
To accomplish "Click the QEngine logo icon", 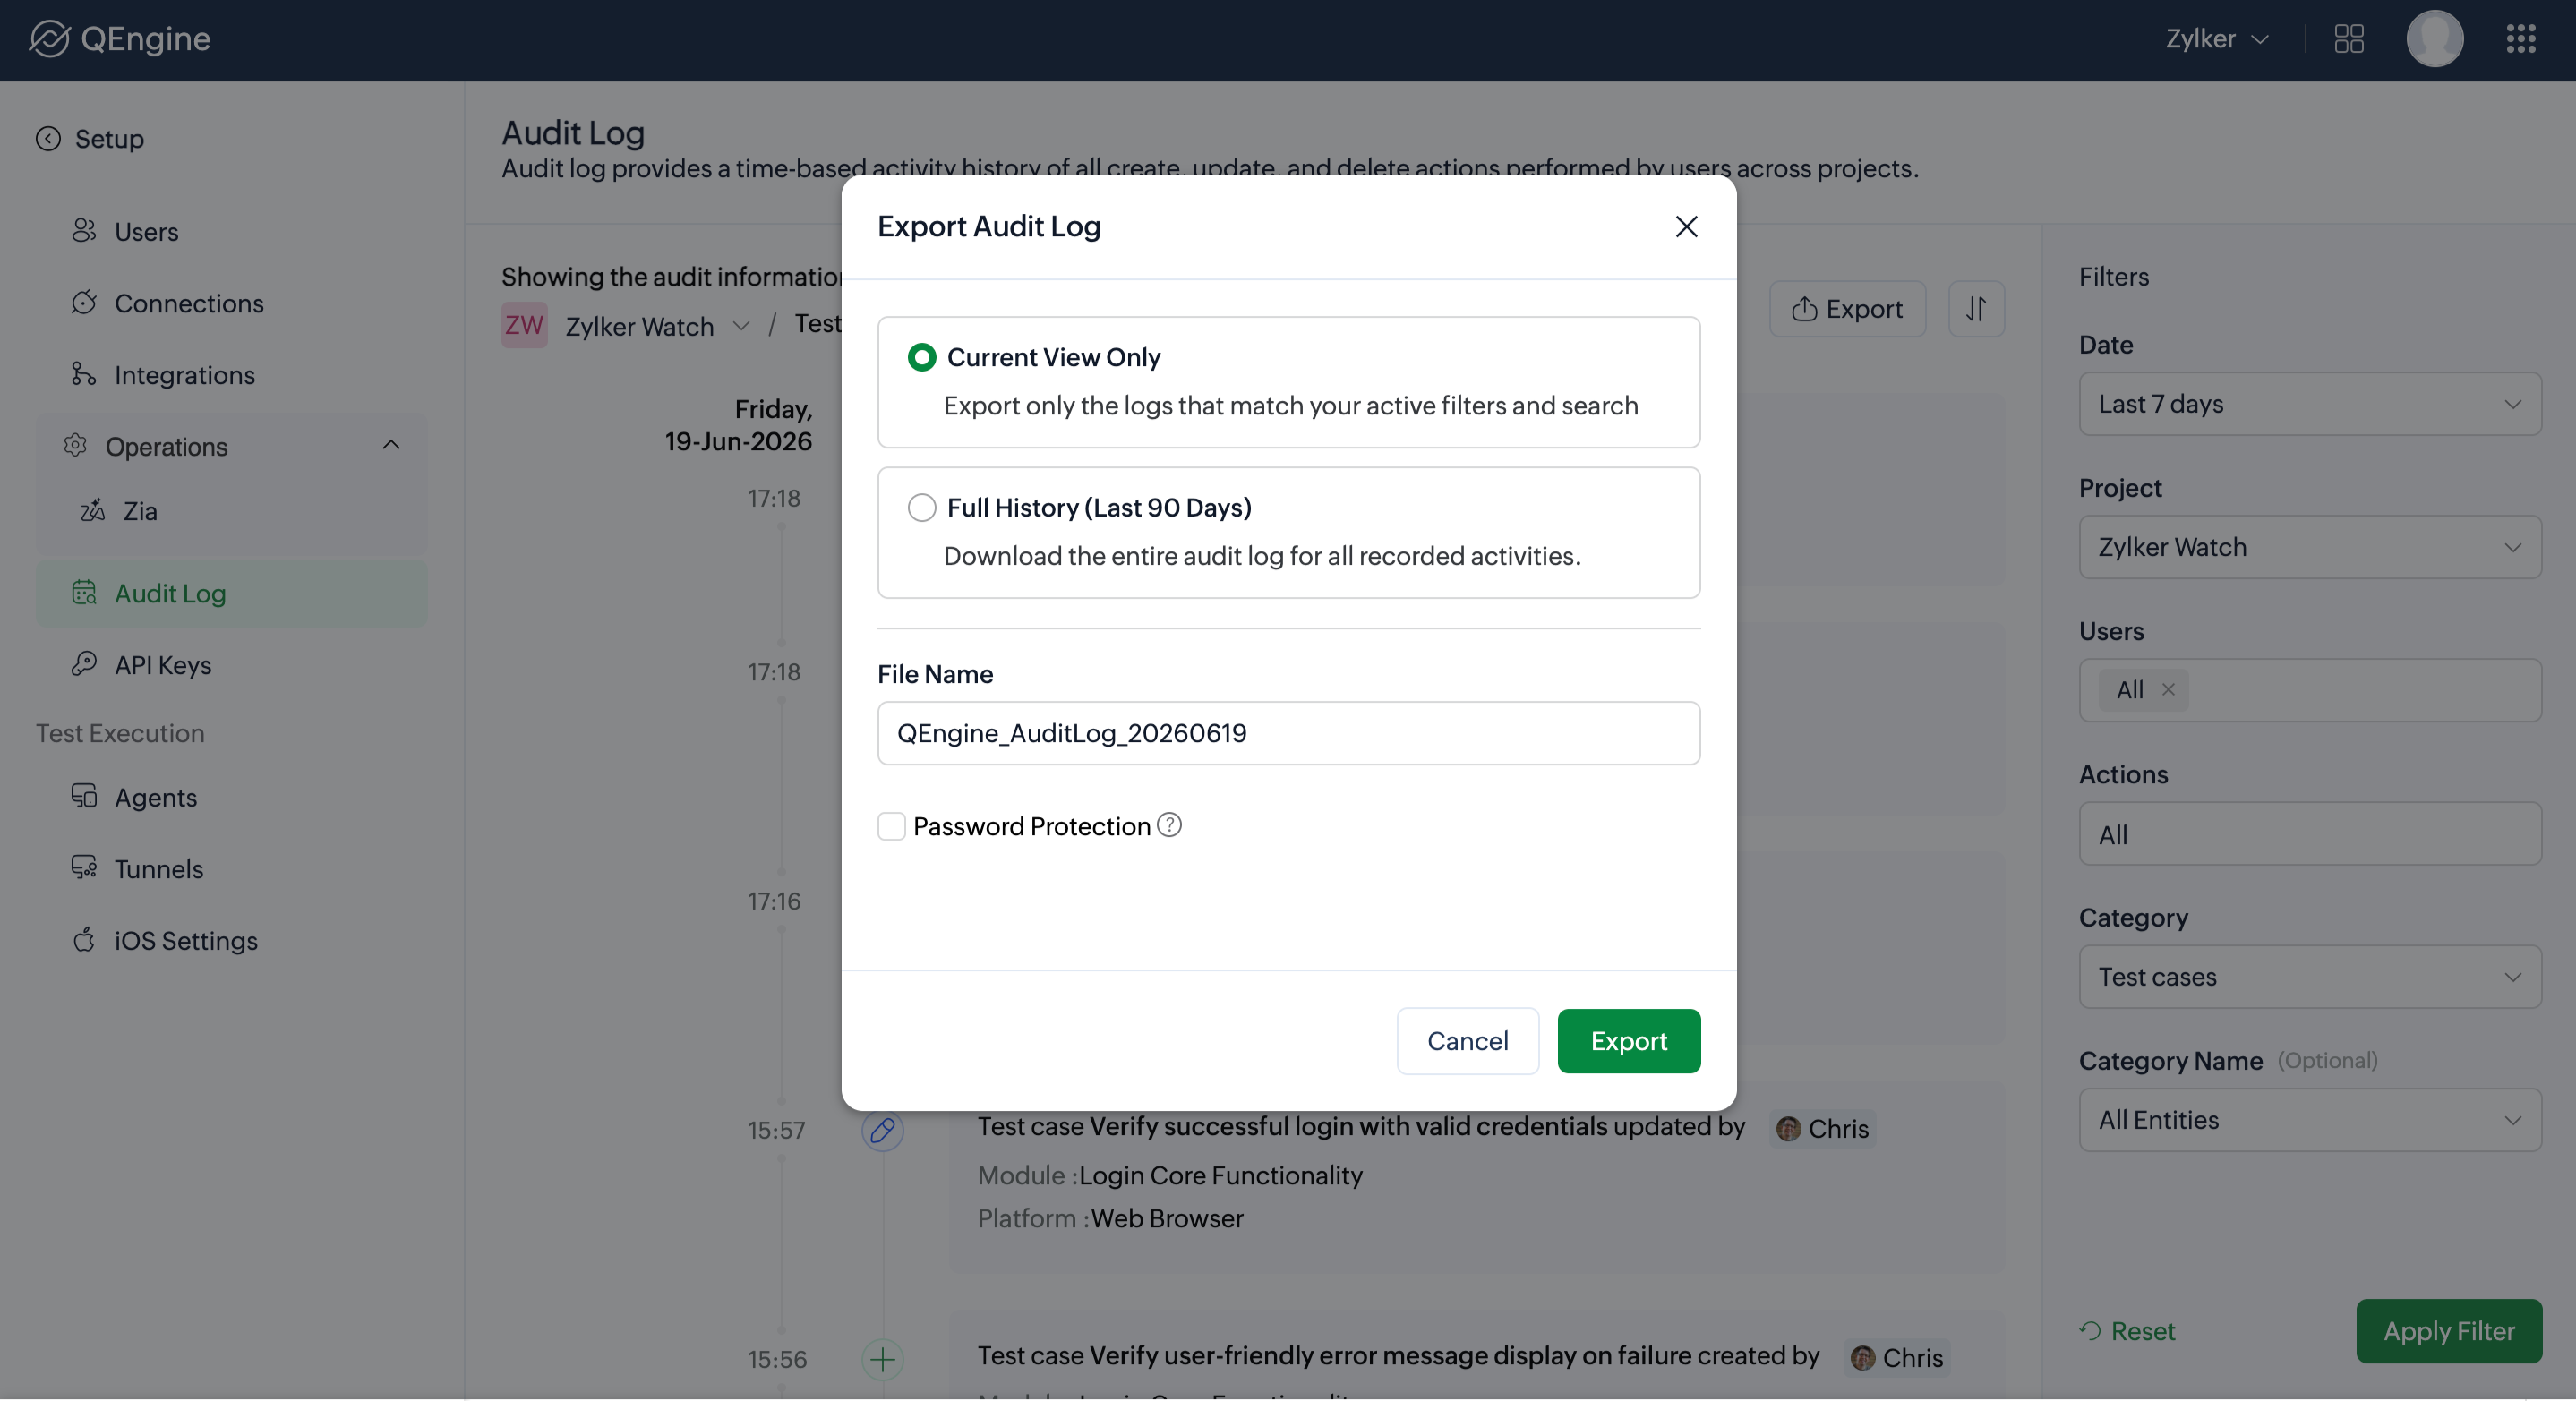I will pyautogui.click(x=49, y=39).
